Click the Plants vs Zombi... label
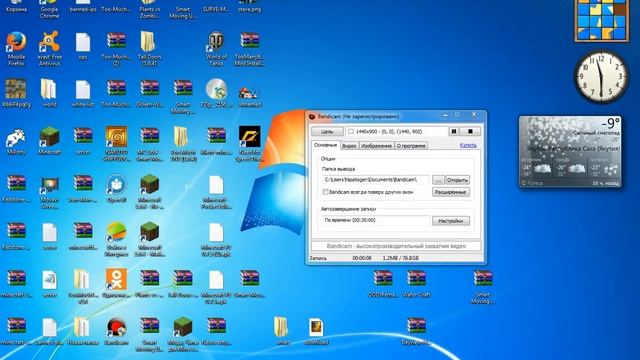 (x=149, y=13)
